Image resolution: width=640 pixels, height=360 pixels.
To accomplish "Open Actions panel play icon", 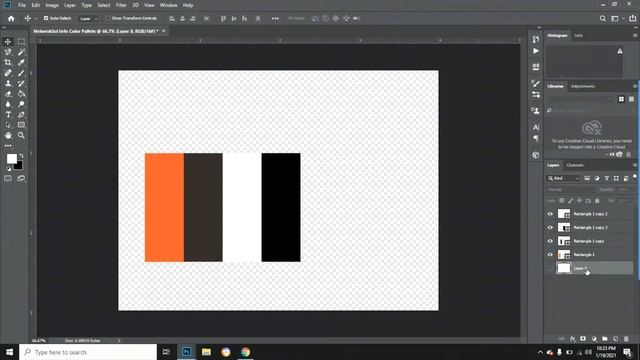I will click(x=536, y=51).
